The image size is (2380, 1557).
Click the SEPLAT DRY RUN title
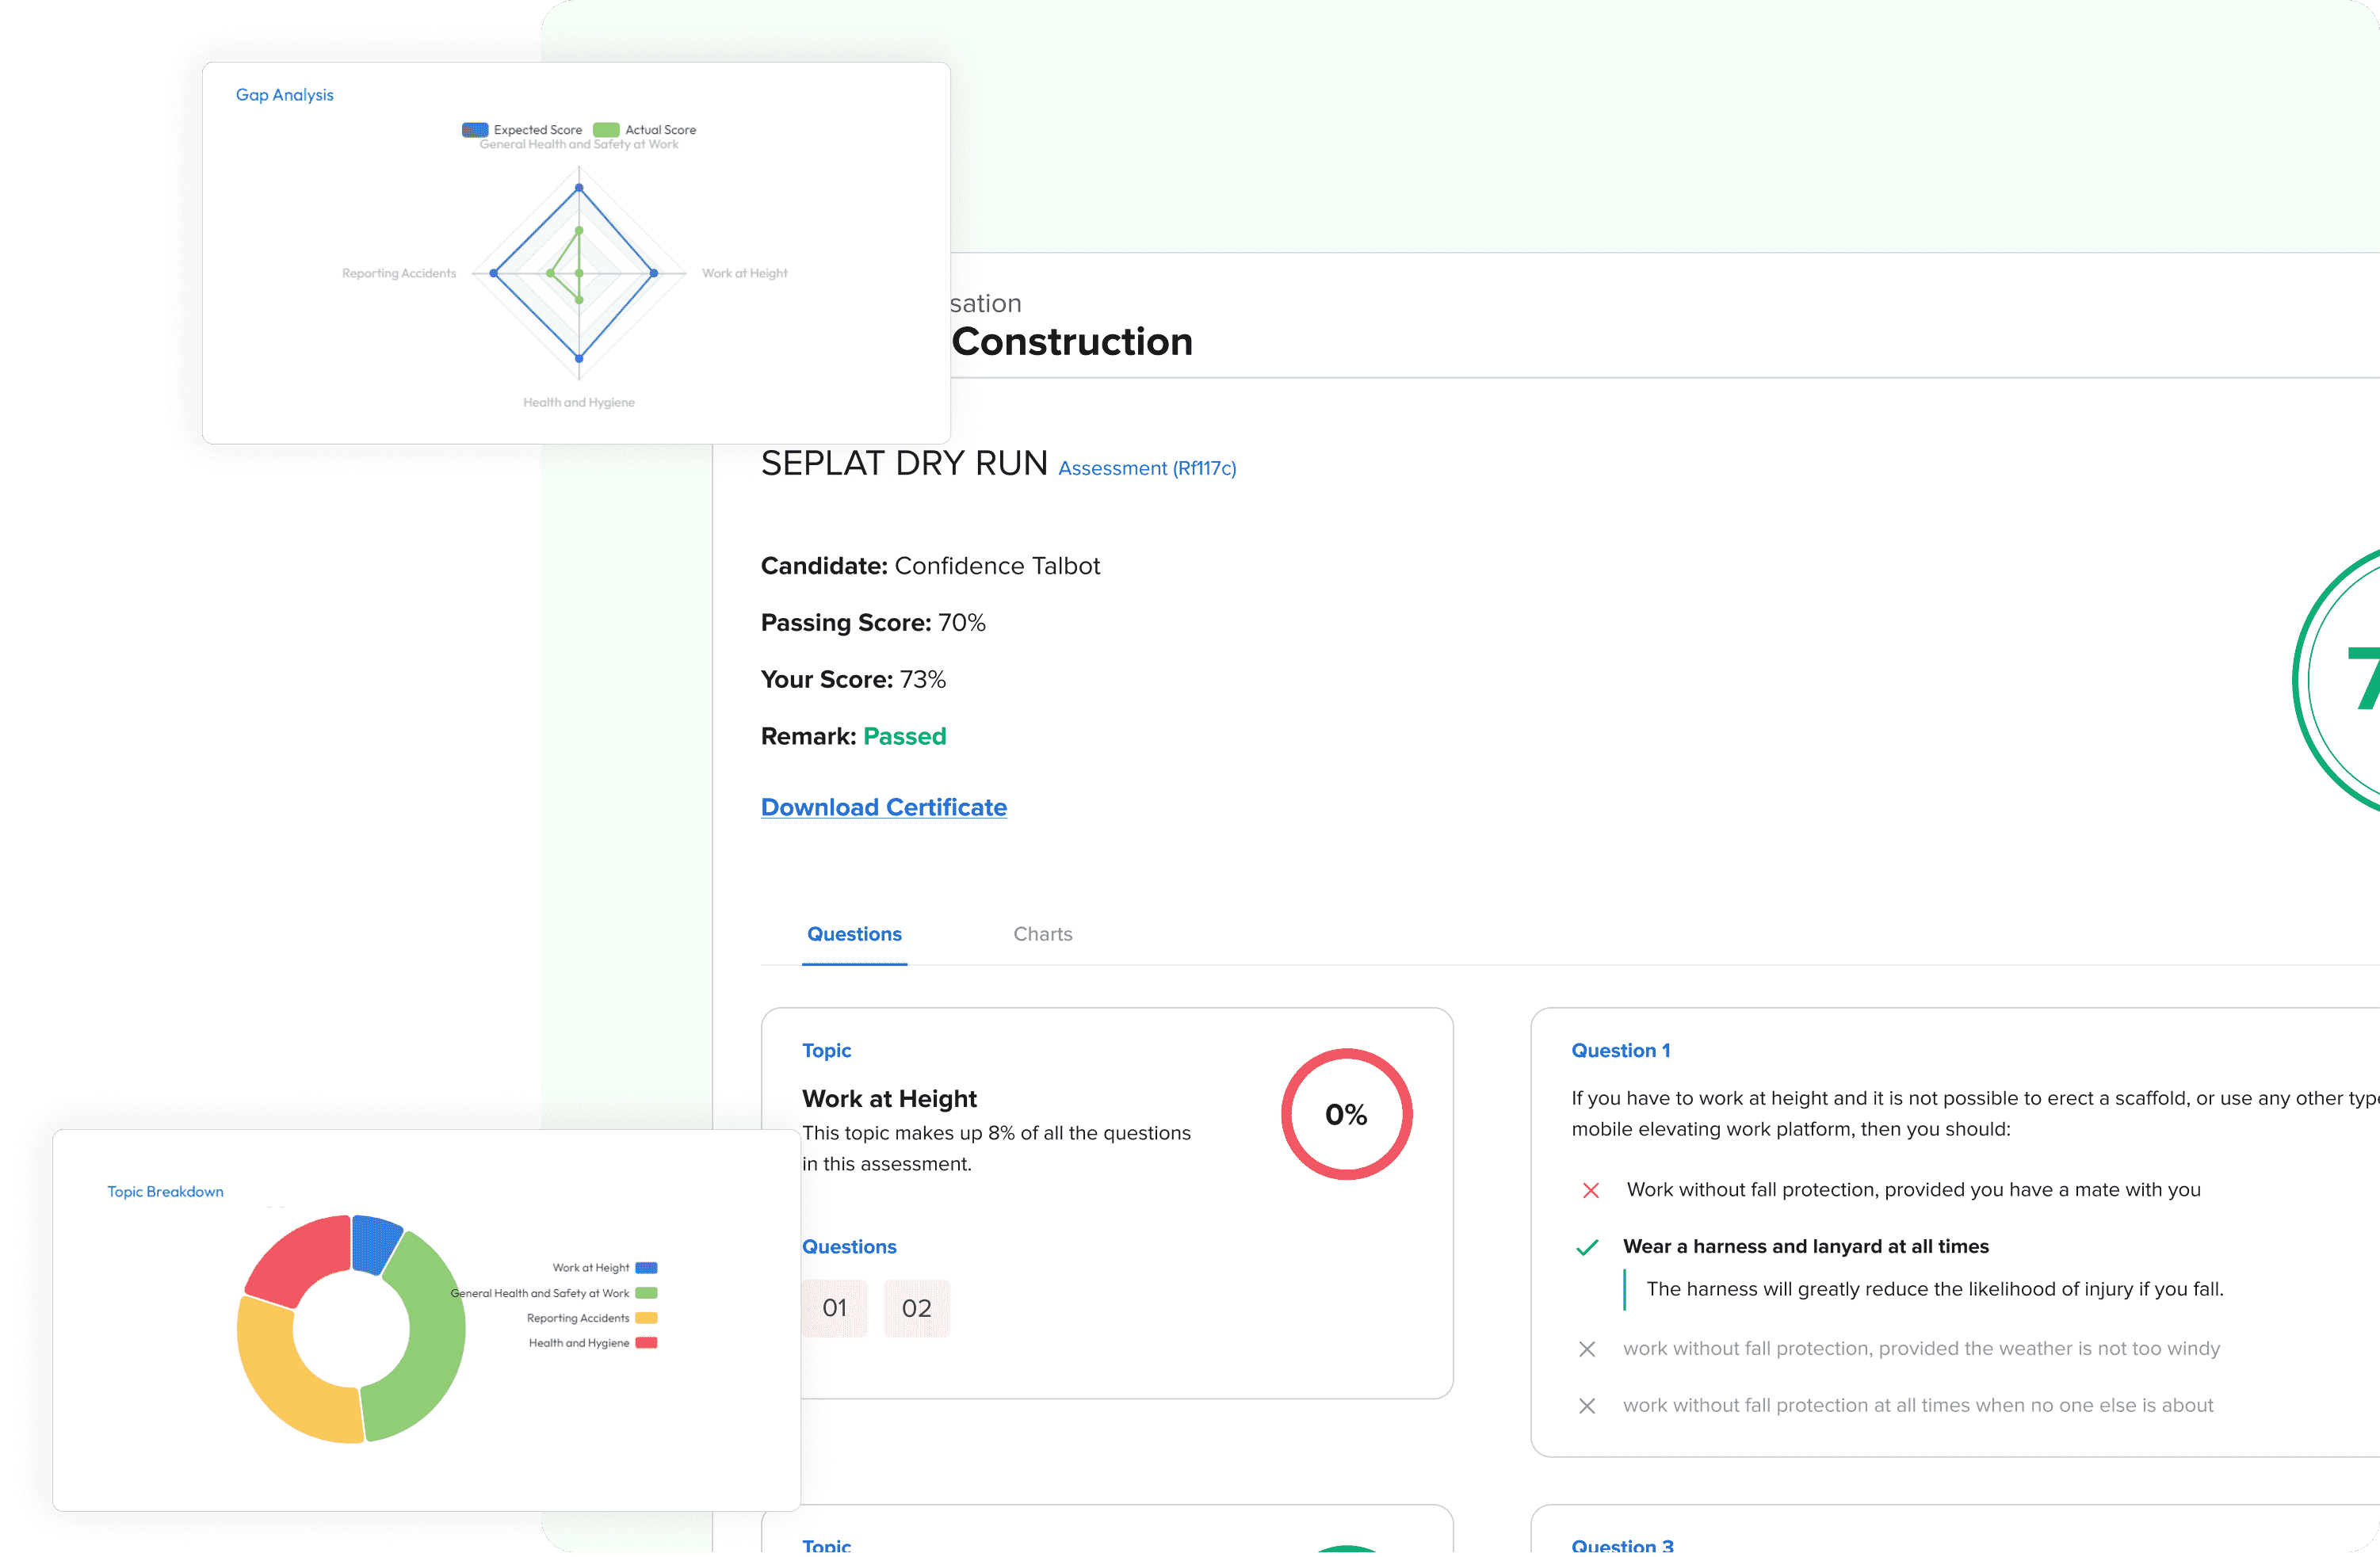coord(903,463)
